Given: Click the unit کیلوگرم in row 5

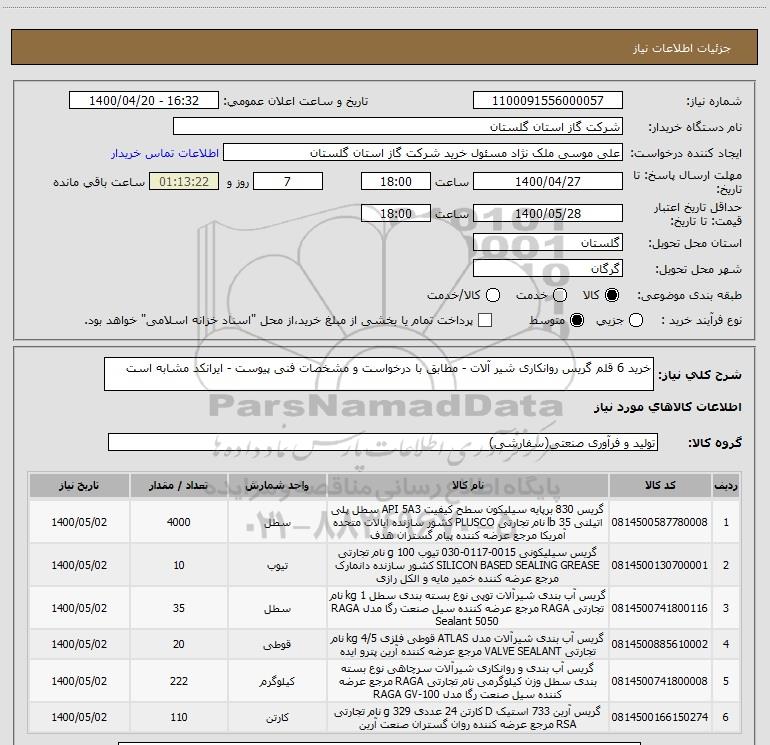Looking at the screenshot, I should coord(277,682).
